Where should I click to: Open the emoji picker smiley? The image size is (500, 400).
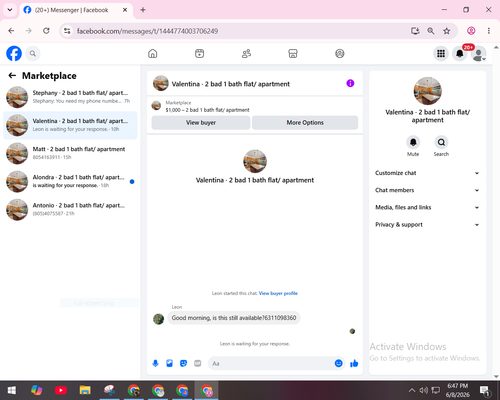(x=338, y=363)
